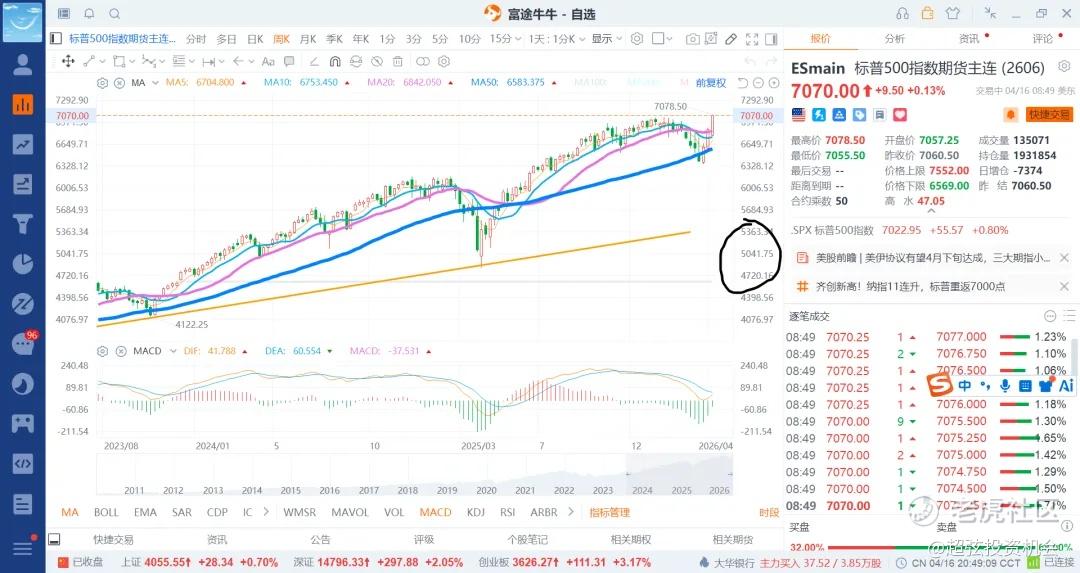
Task: Open the 相关期权 bottom tab
Action: tap(630, 540)
